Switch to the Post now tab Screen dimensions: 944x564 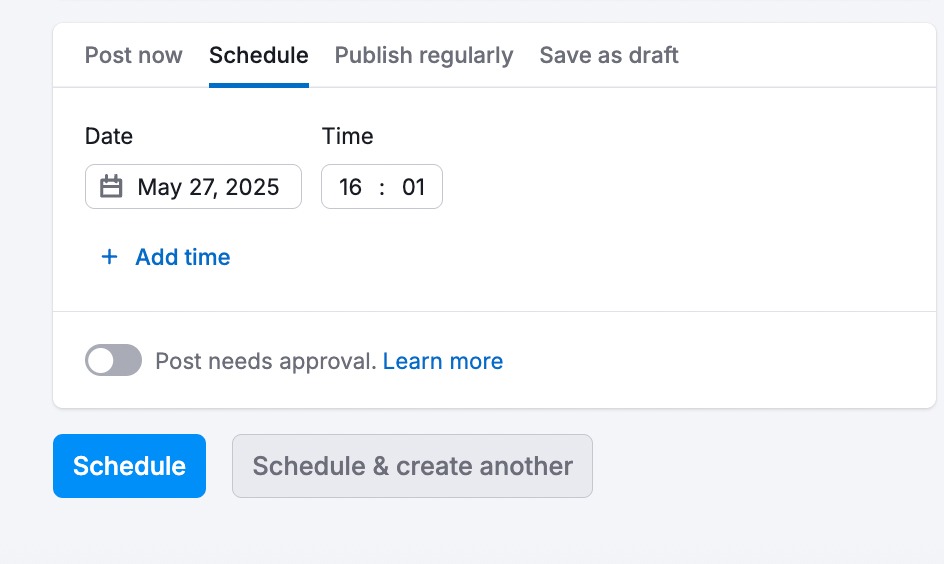pyautogui.click(x=133, y=55)
